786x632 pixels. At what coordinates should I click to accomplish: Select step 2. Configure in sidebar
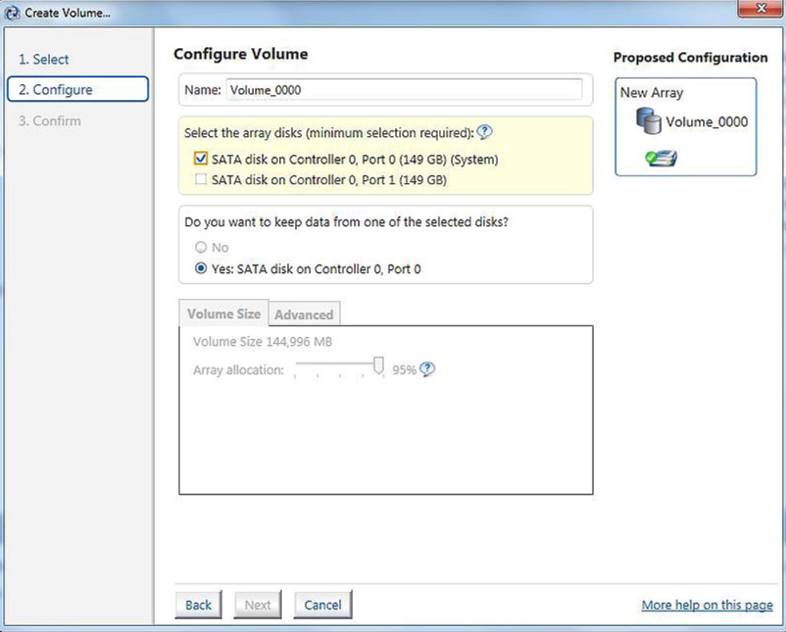tap(78, 89)
